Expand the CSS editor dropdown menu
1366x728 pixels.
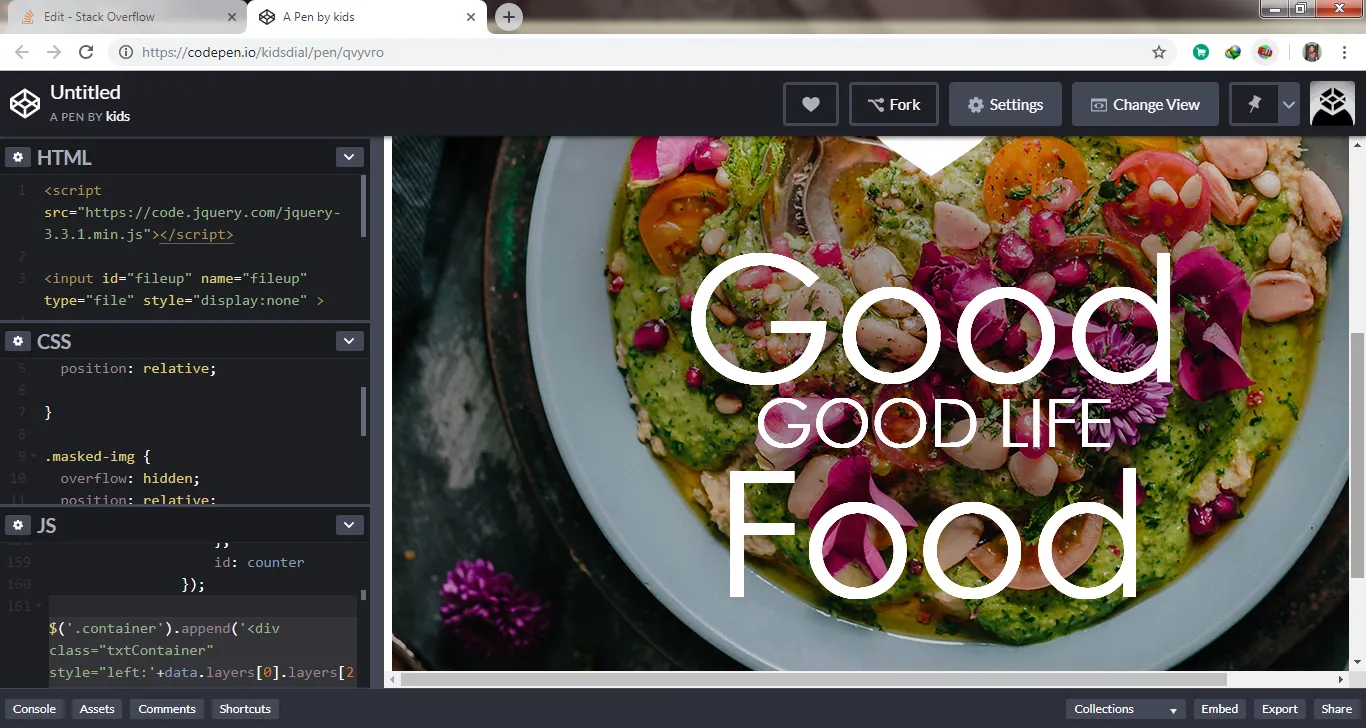(x=349, y=341)
